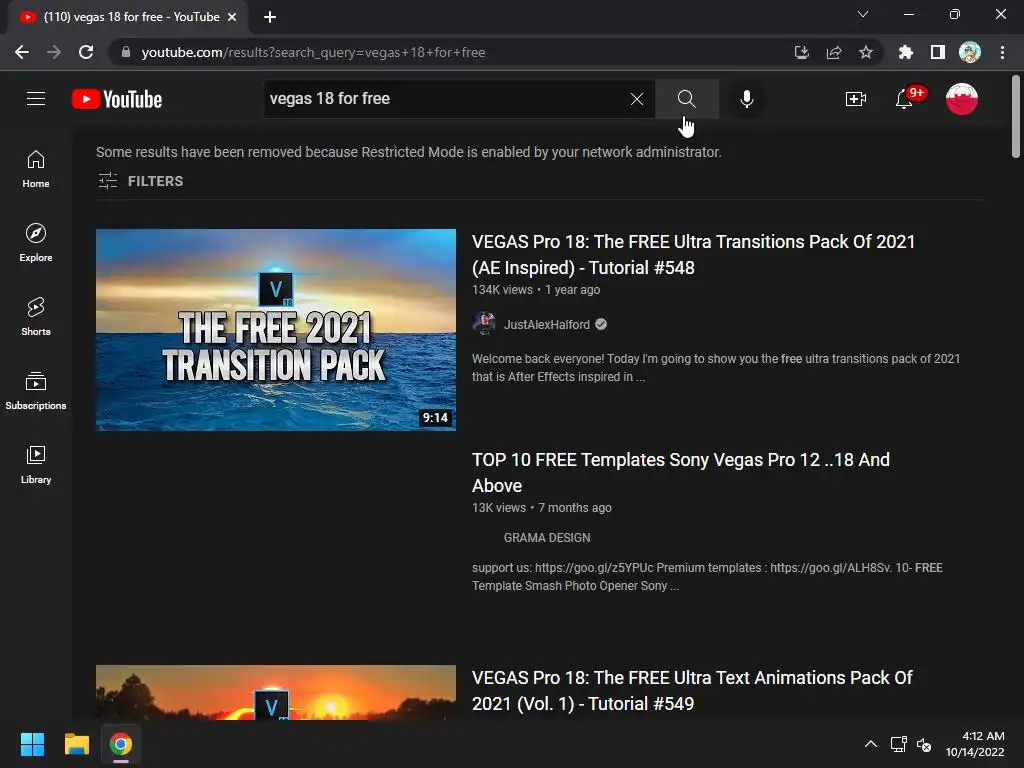Close the 'vegas 18 for free' tab
Screen dimensions: 1024x768
click(232, 17)
